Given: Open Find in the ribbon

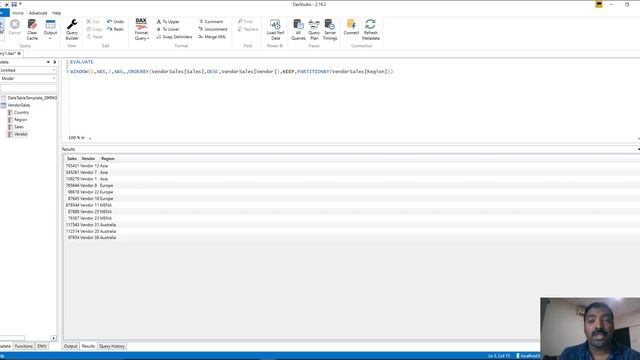Looking at the screenshot, I should pos(245,22).
